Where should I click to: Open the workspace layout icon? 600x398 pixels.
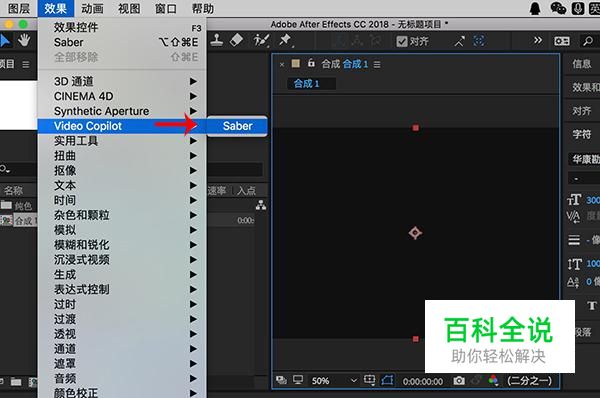click(561, 41)
